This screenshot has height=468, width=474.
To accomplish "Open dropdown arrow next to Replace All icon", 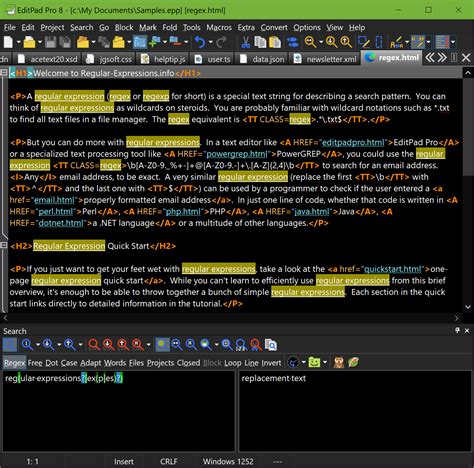I will 148,344.
